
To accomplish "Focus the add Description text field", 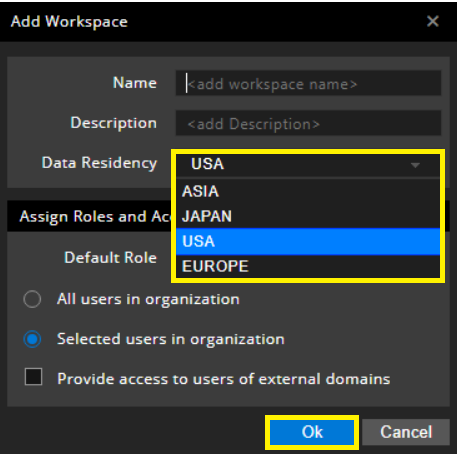I will pyautogui.click(x=308, y=123).
